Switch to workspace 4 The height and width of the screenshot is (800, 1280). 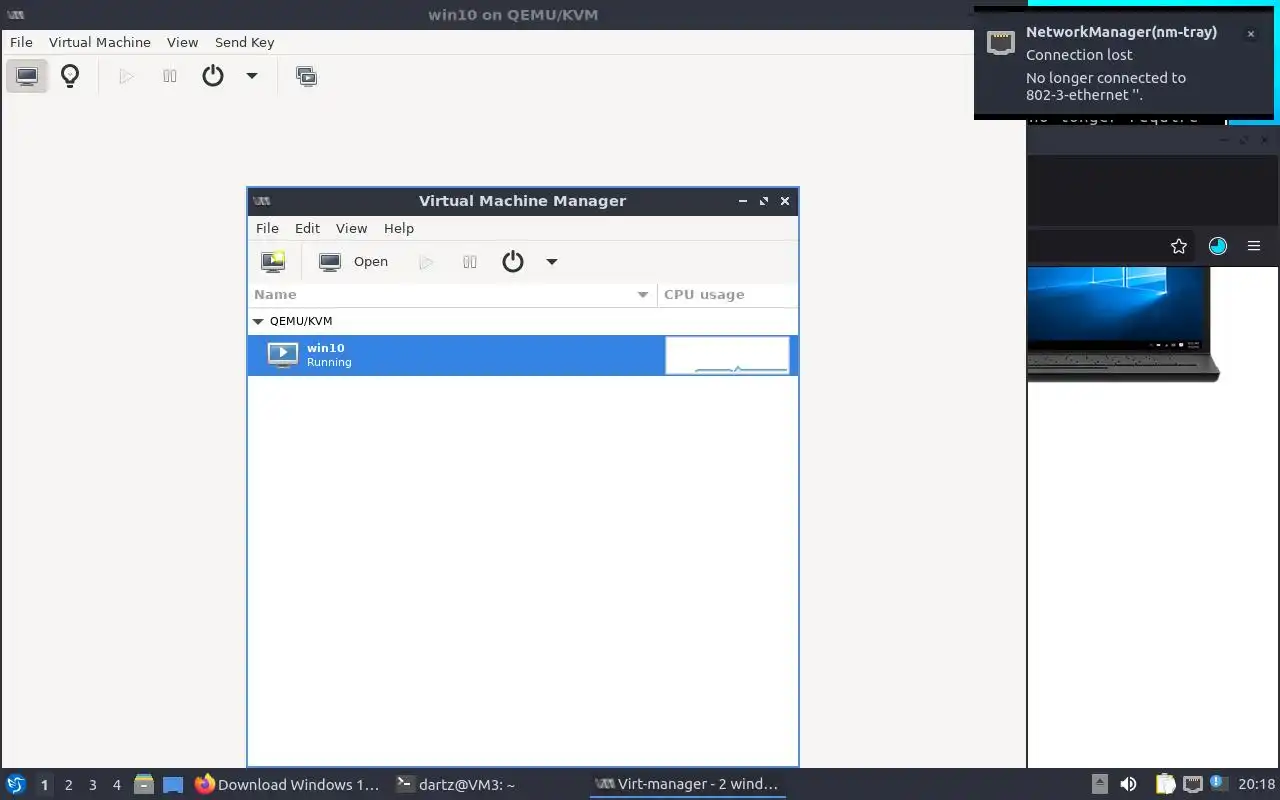[116, 785]
